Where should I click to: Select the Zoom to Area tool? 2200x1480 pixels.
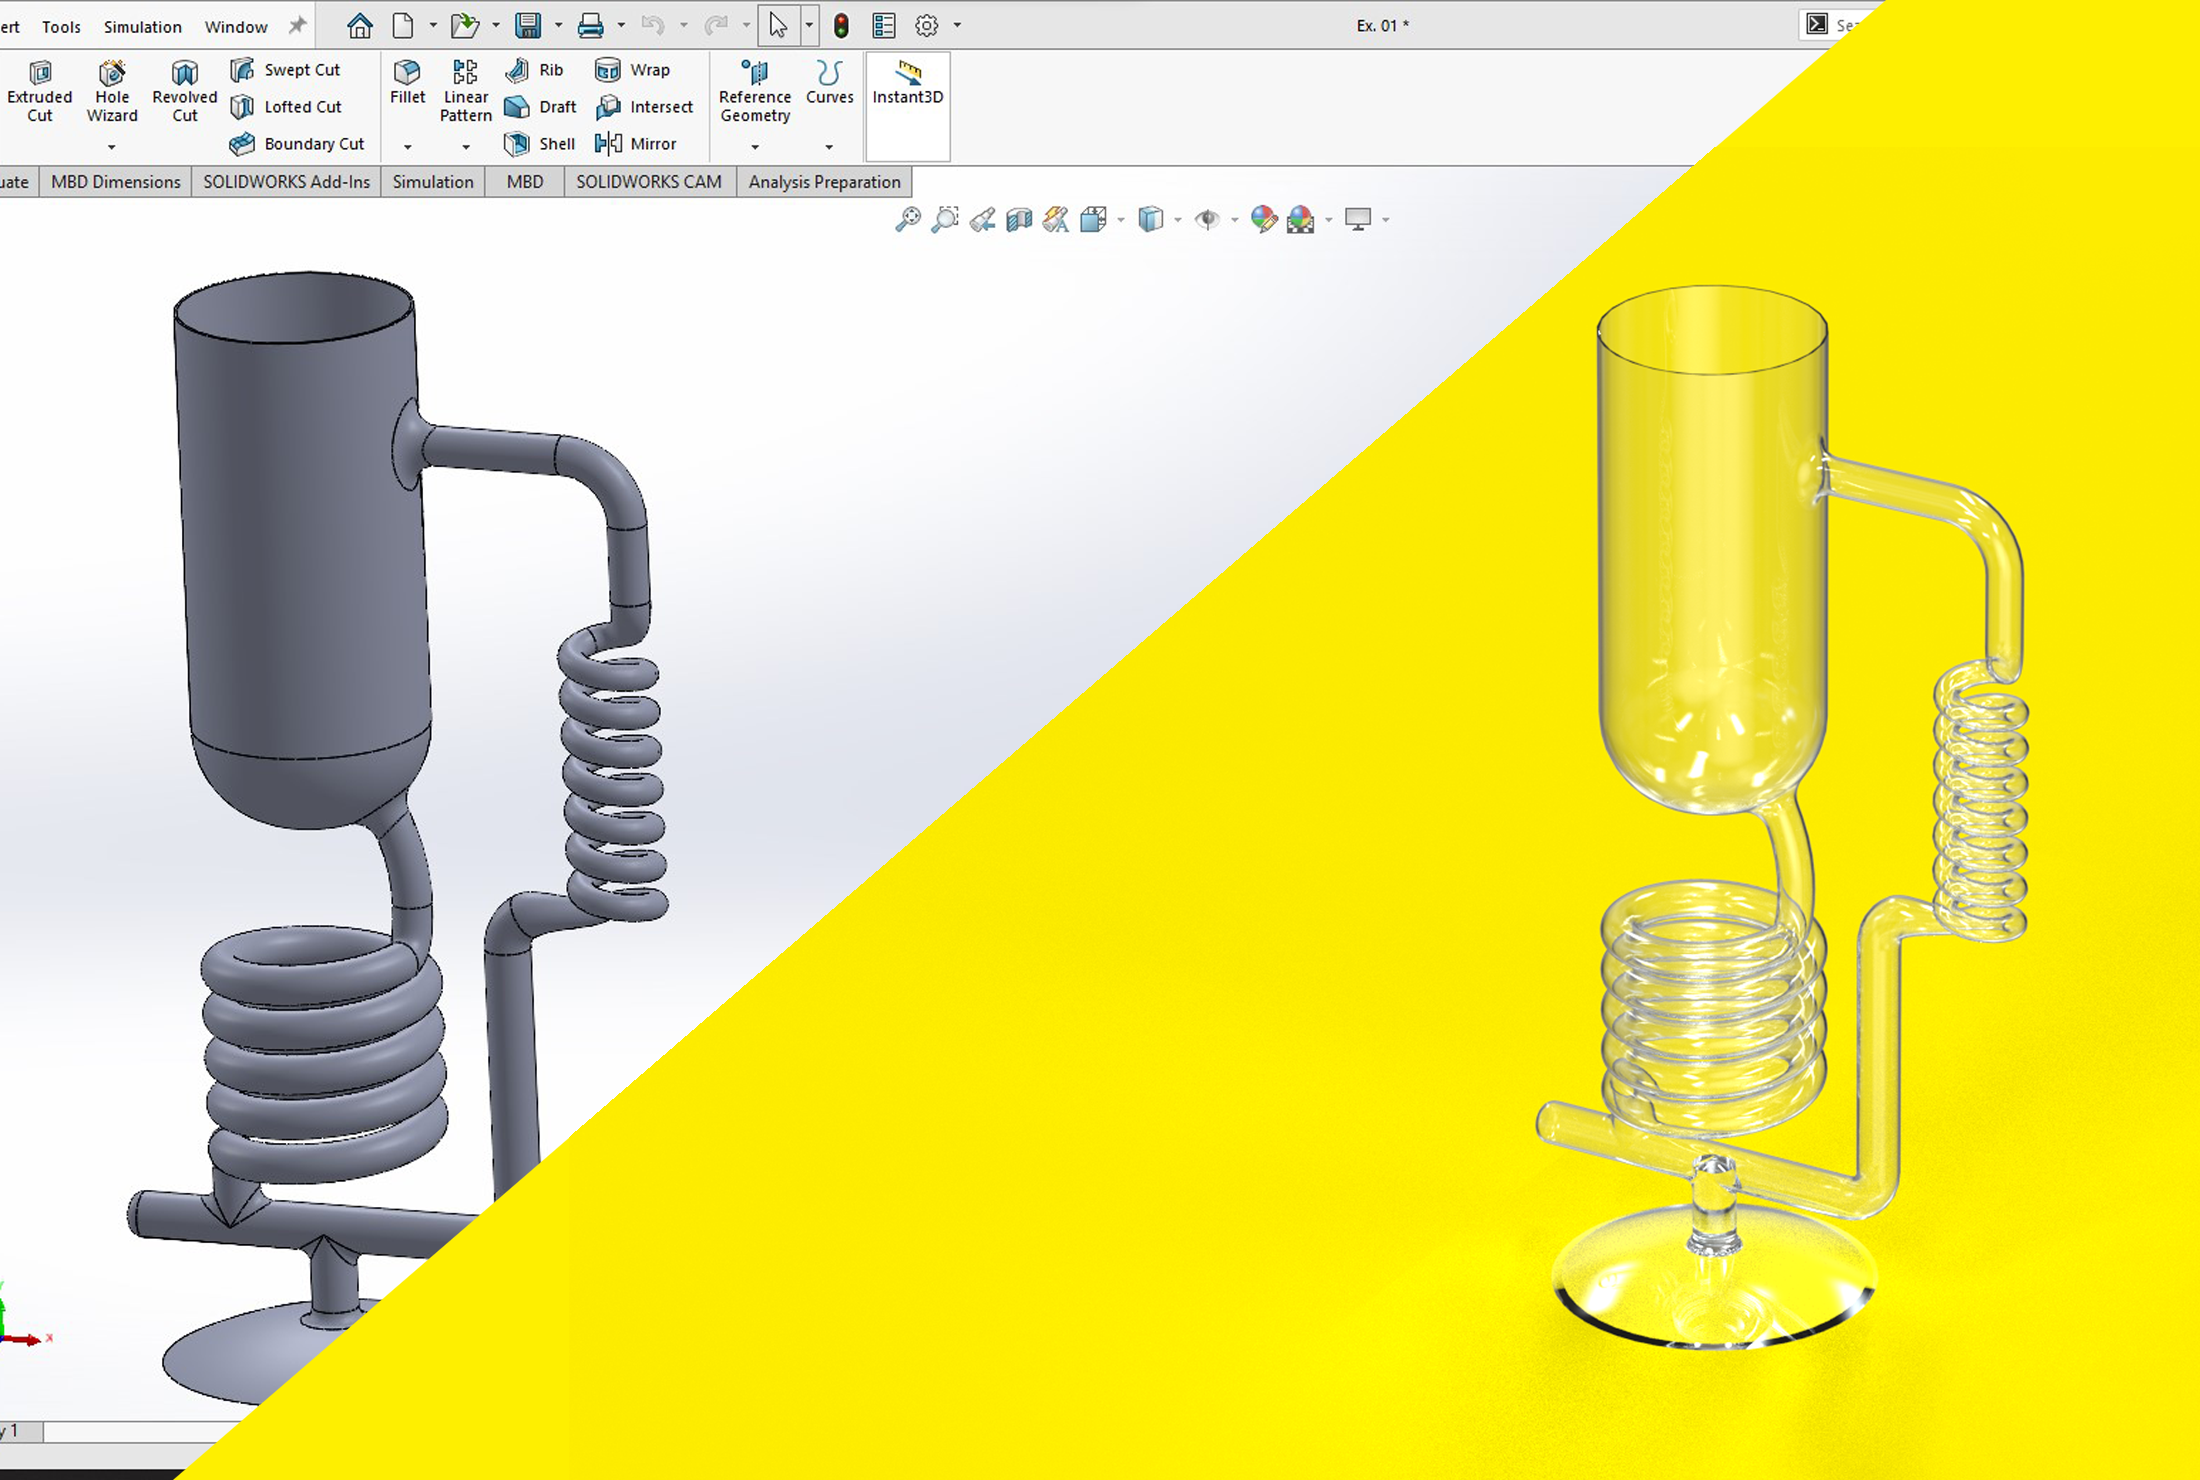coord(944,219)
